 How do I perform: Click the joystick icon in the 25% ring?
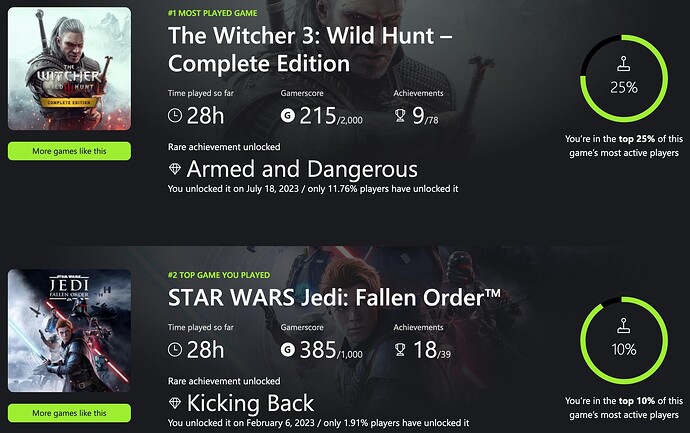(x=624, y=64)
